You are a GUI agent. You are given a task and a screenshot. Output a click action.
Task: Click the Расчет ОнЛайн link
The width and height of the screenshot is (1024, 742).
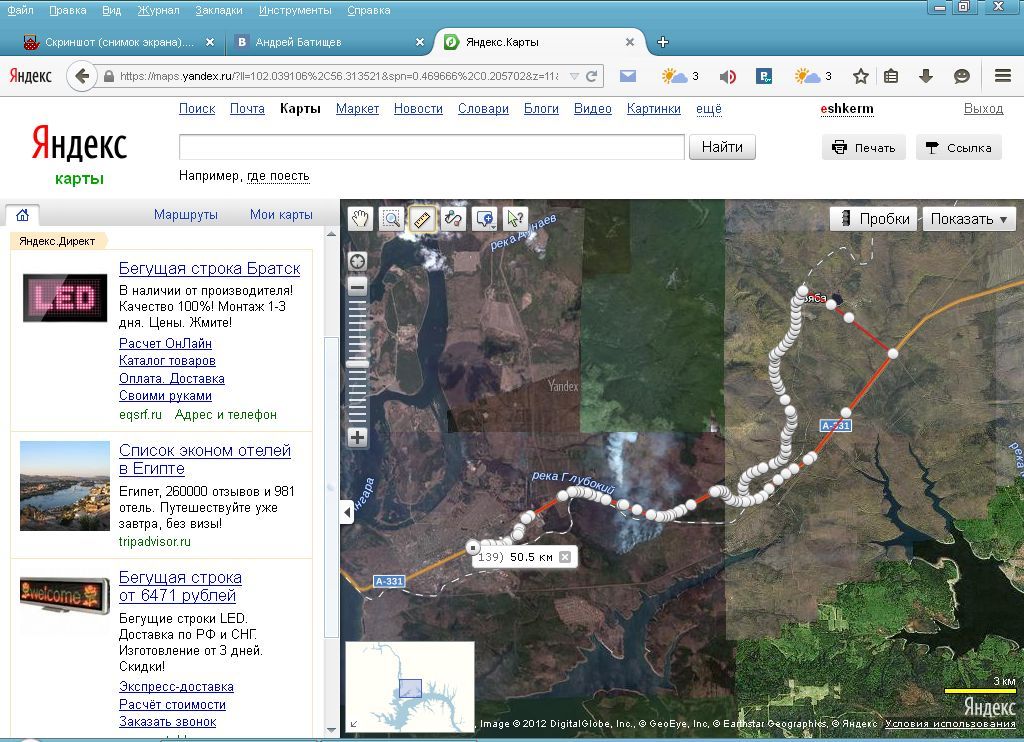pyautogui.click(x=165, y=344)
